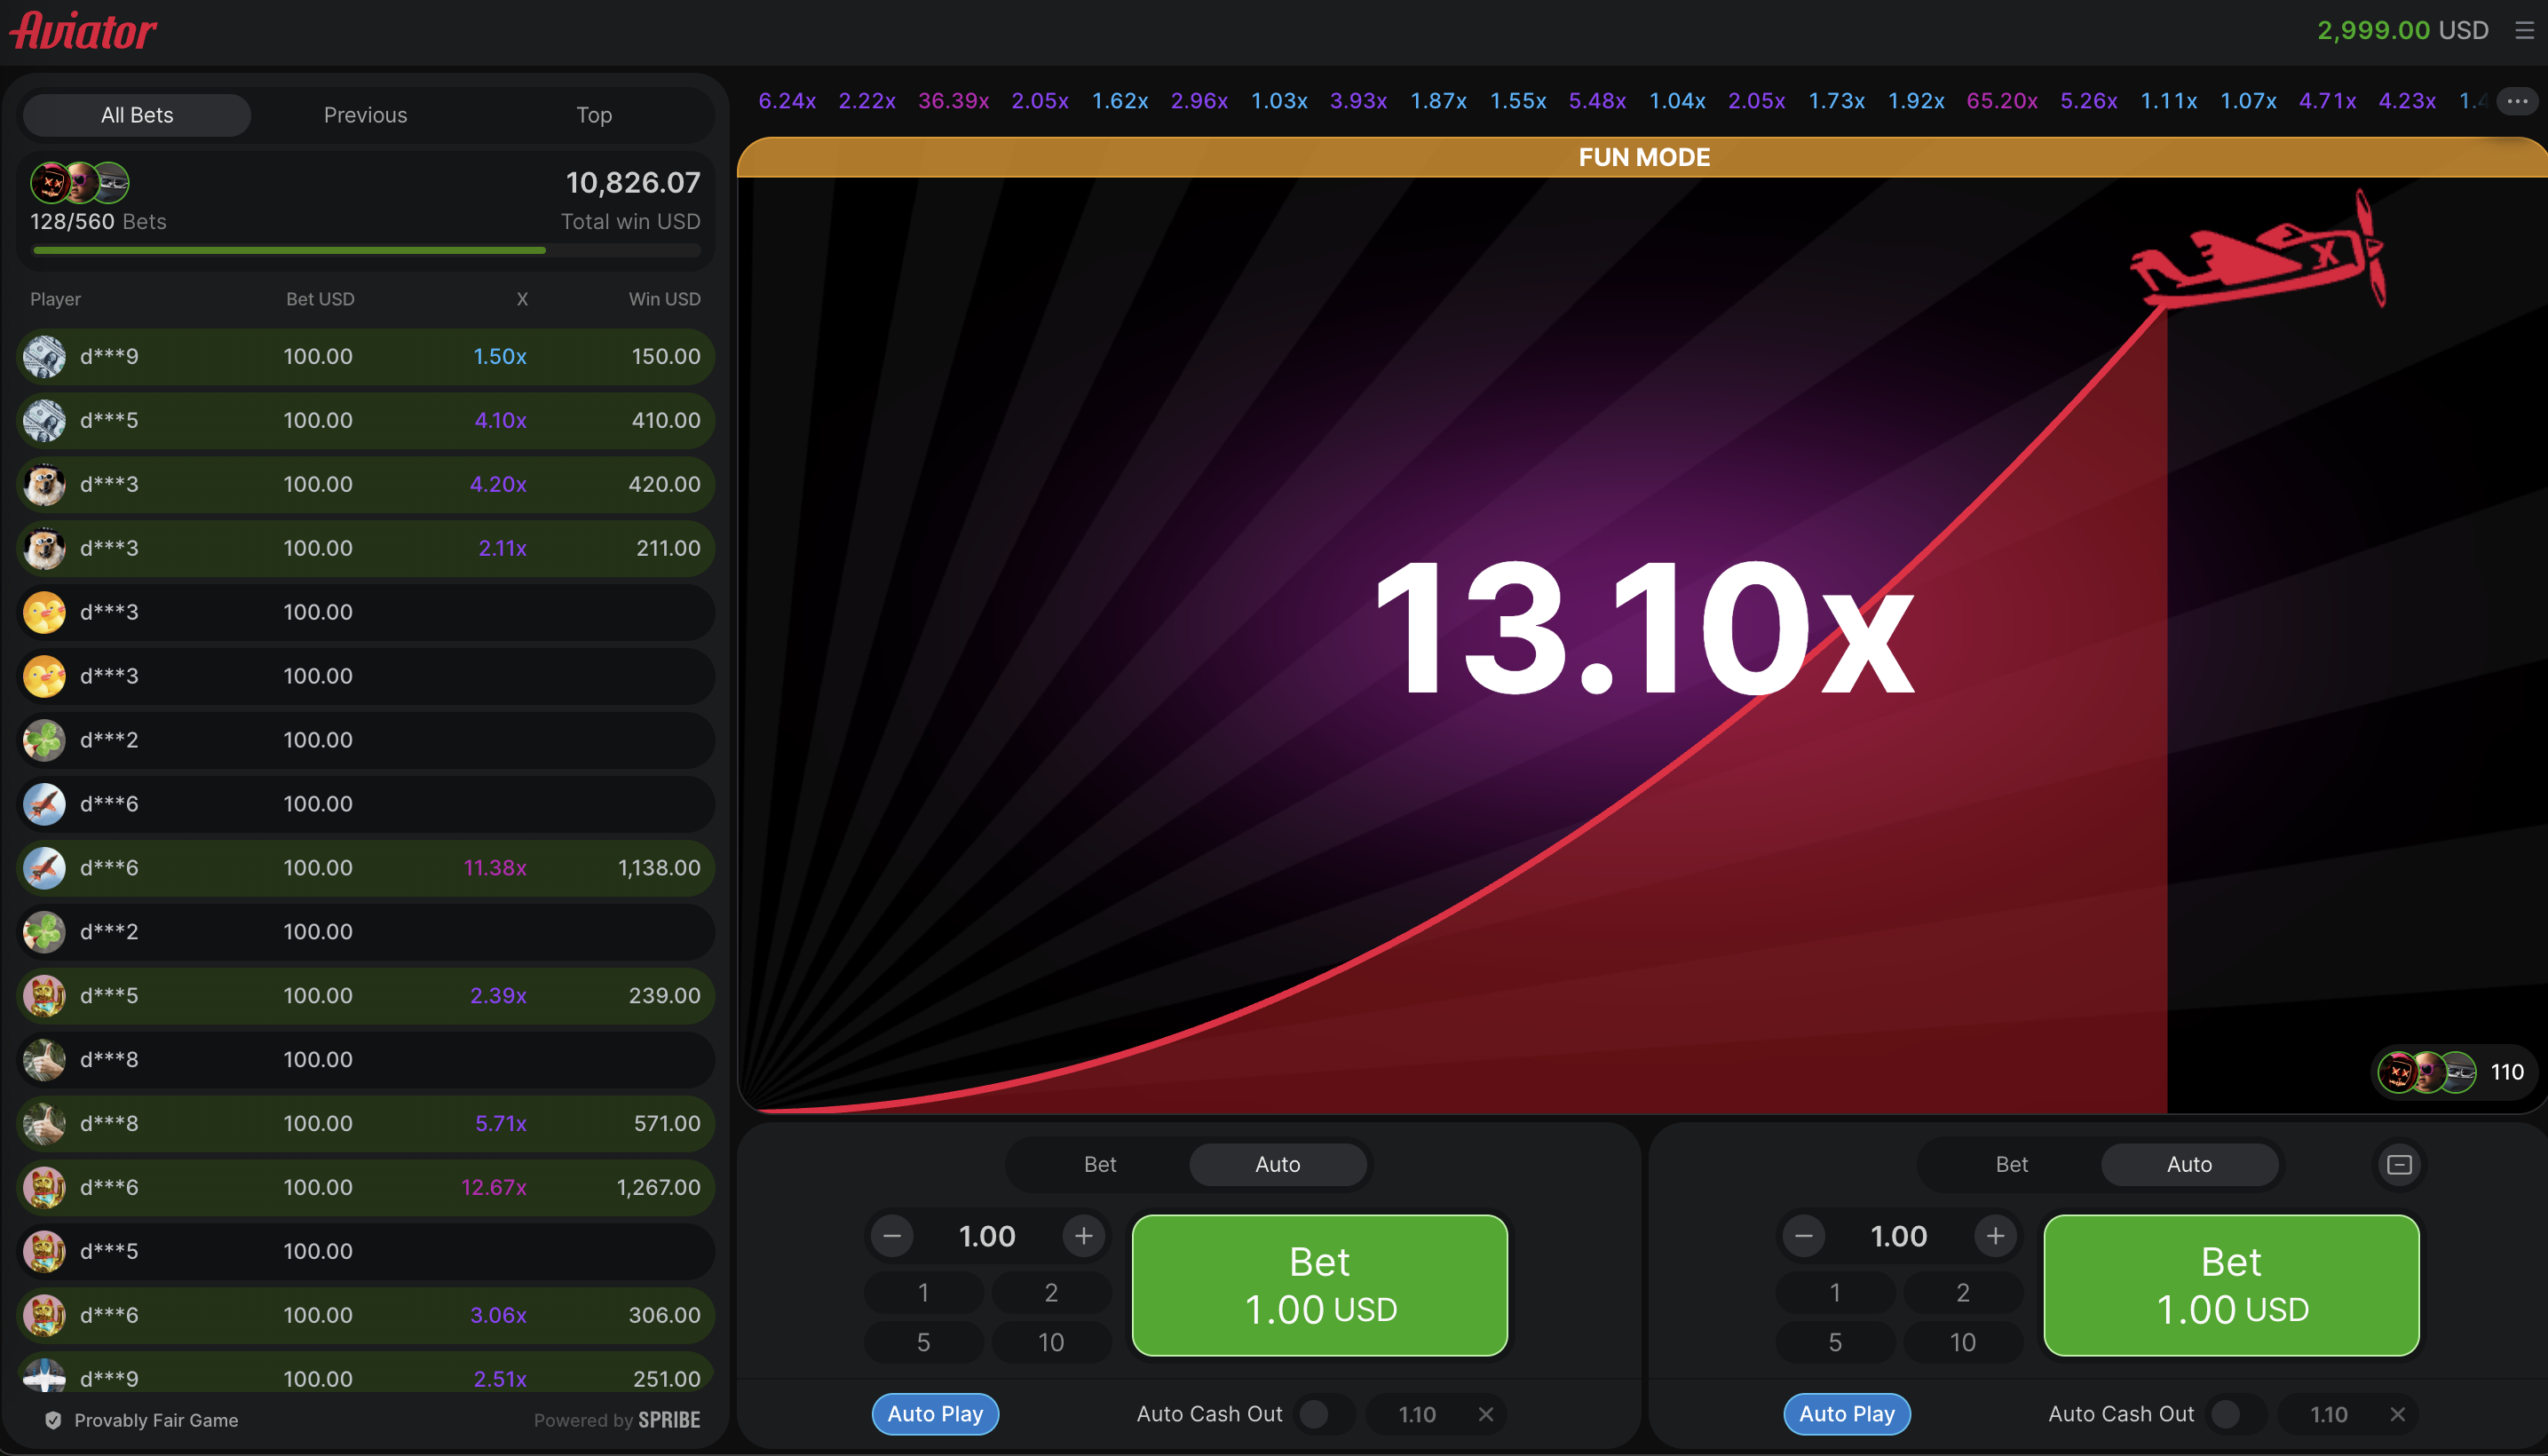Click the 65.20x history multiplier
This screenshot has height=1456, width=2548.
(2002, 101)
